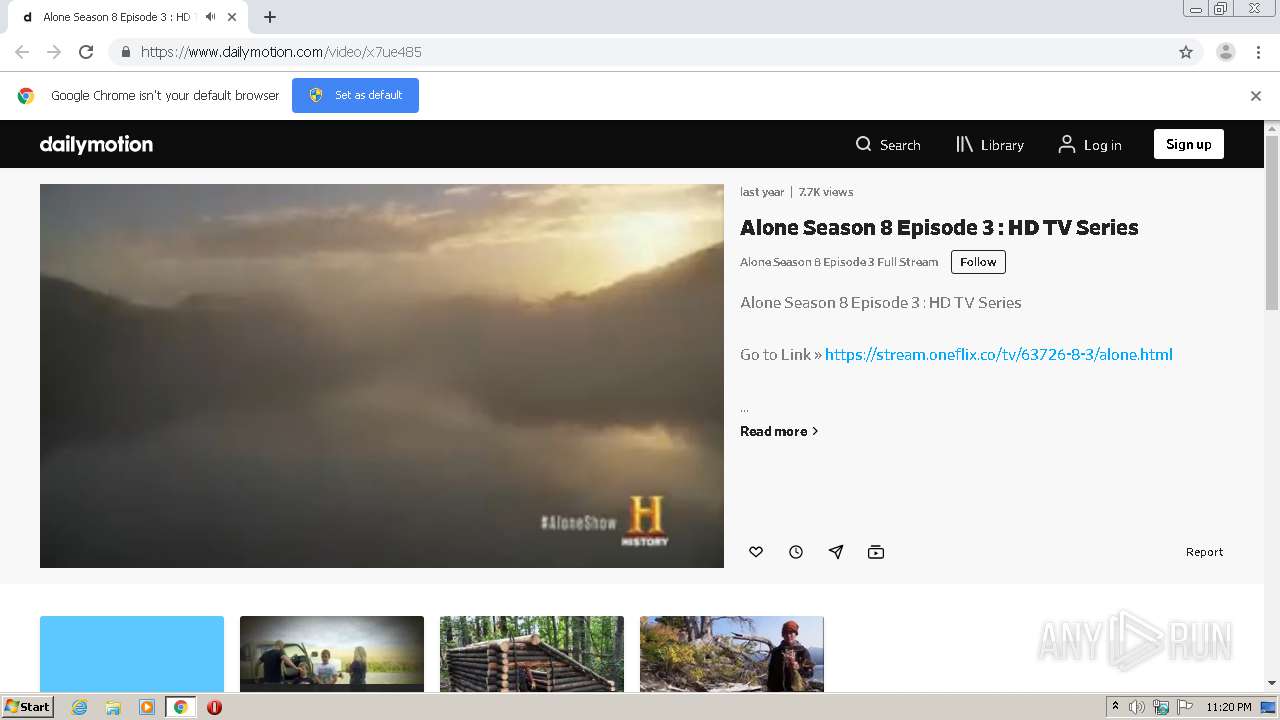Open the stream.oneflix.co link
The width and height of the screenshot is (1280, 720).
(x=998, y=354)
